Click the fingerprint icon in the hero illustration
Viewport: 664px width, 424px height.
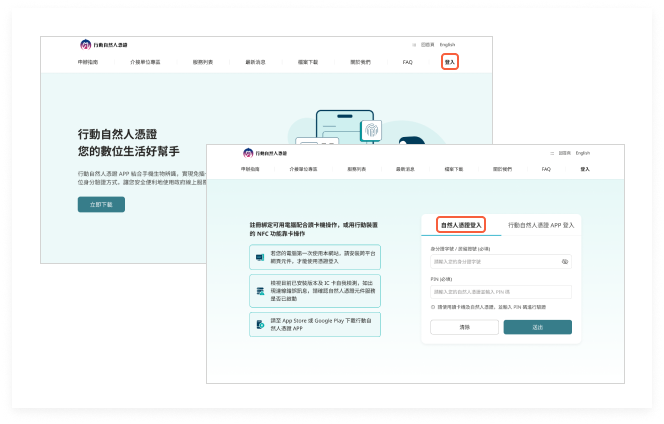pyautogui.click(x=372, y=130)
